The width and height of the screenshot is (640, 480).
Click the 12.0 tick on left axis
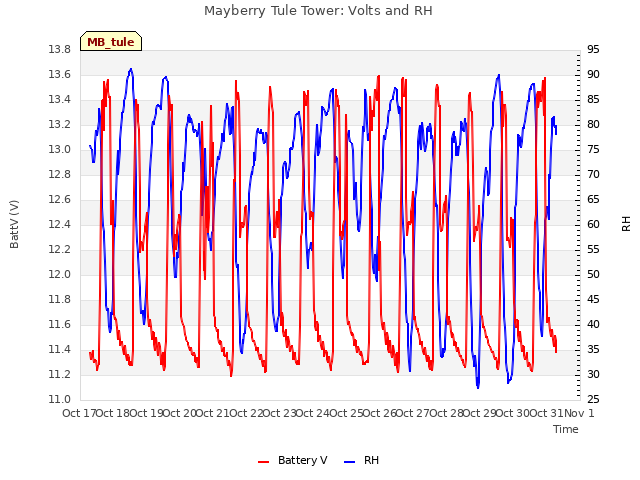[60, 274]
